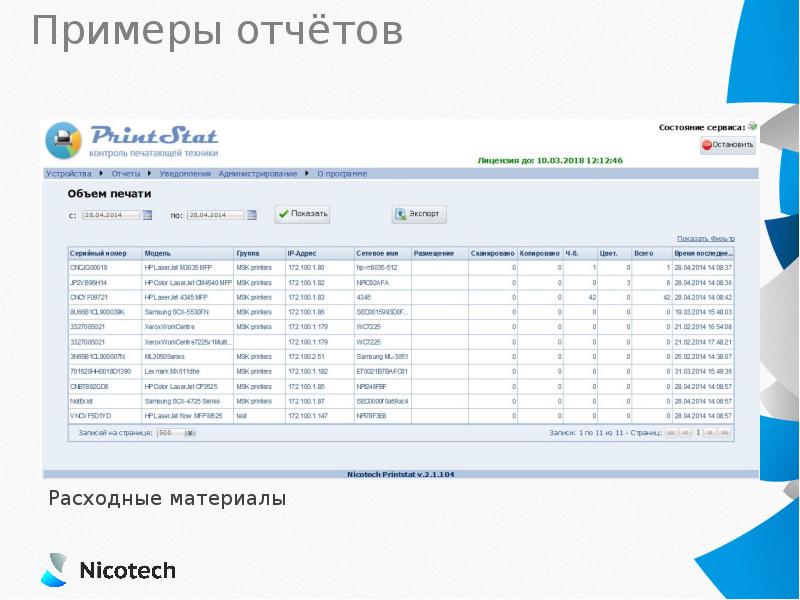
Task: Click the service status indicator icon
Action: pyautogui.click(x=752, y=127)
